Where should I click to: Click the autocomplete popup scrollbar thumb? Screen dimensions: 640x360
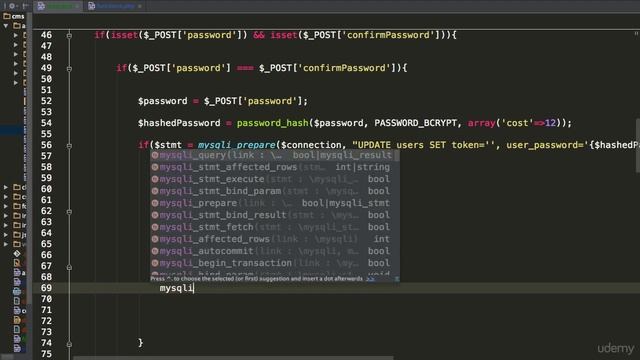click(x=396, y=156)
